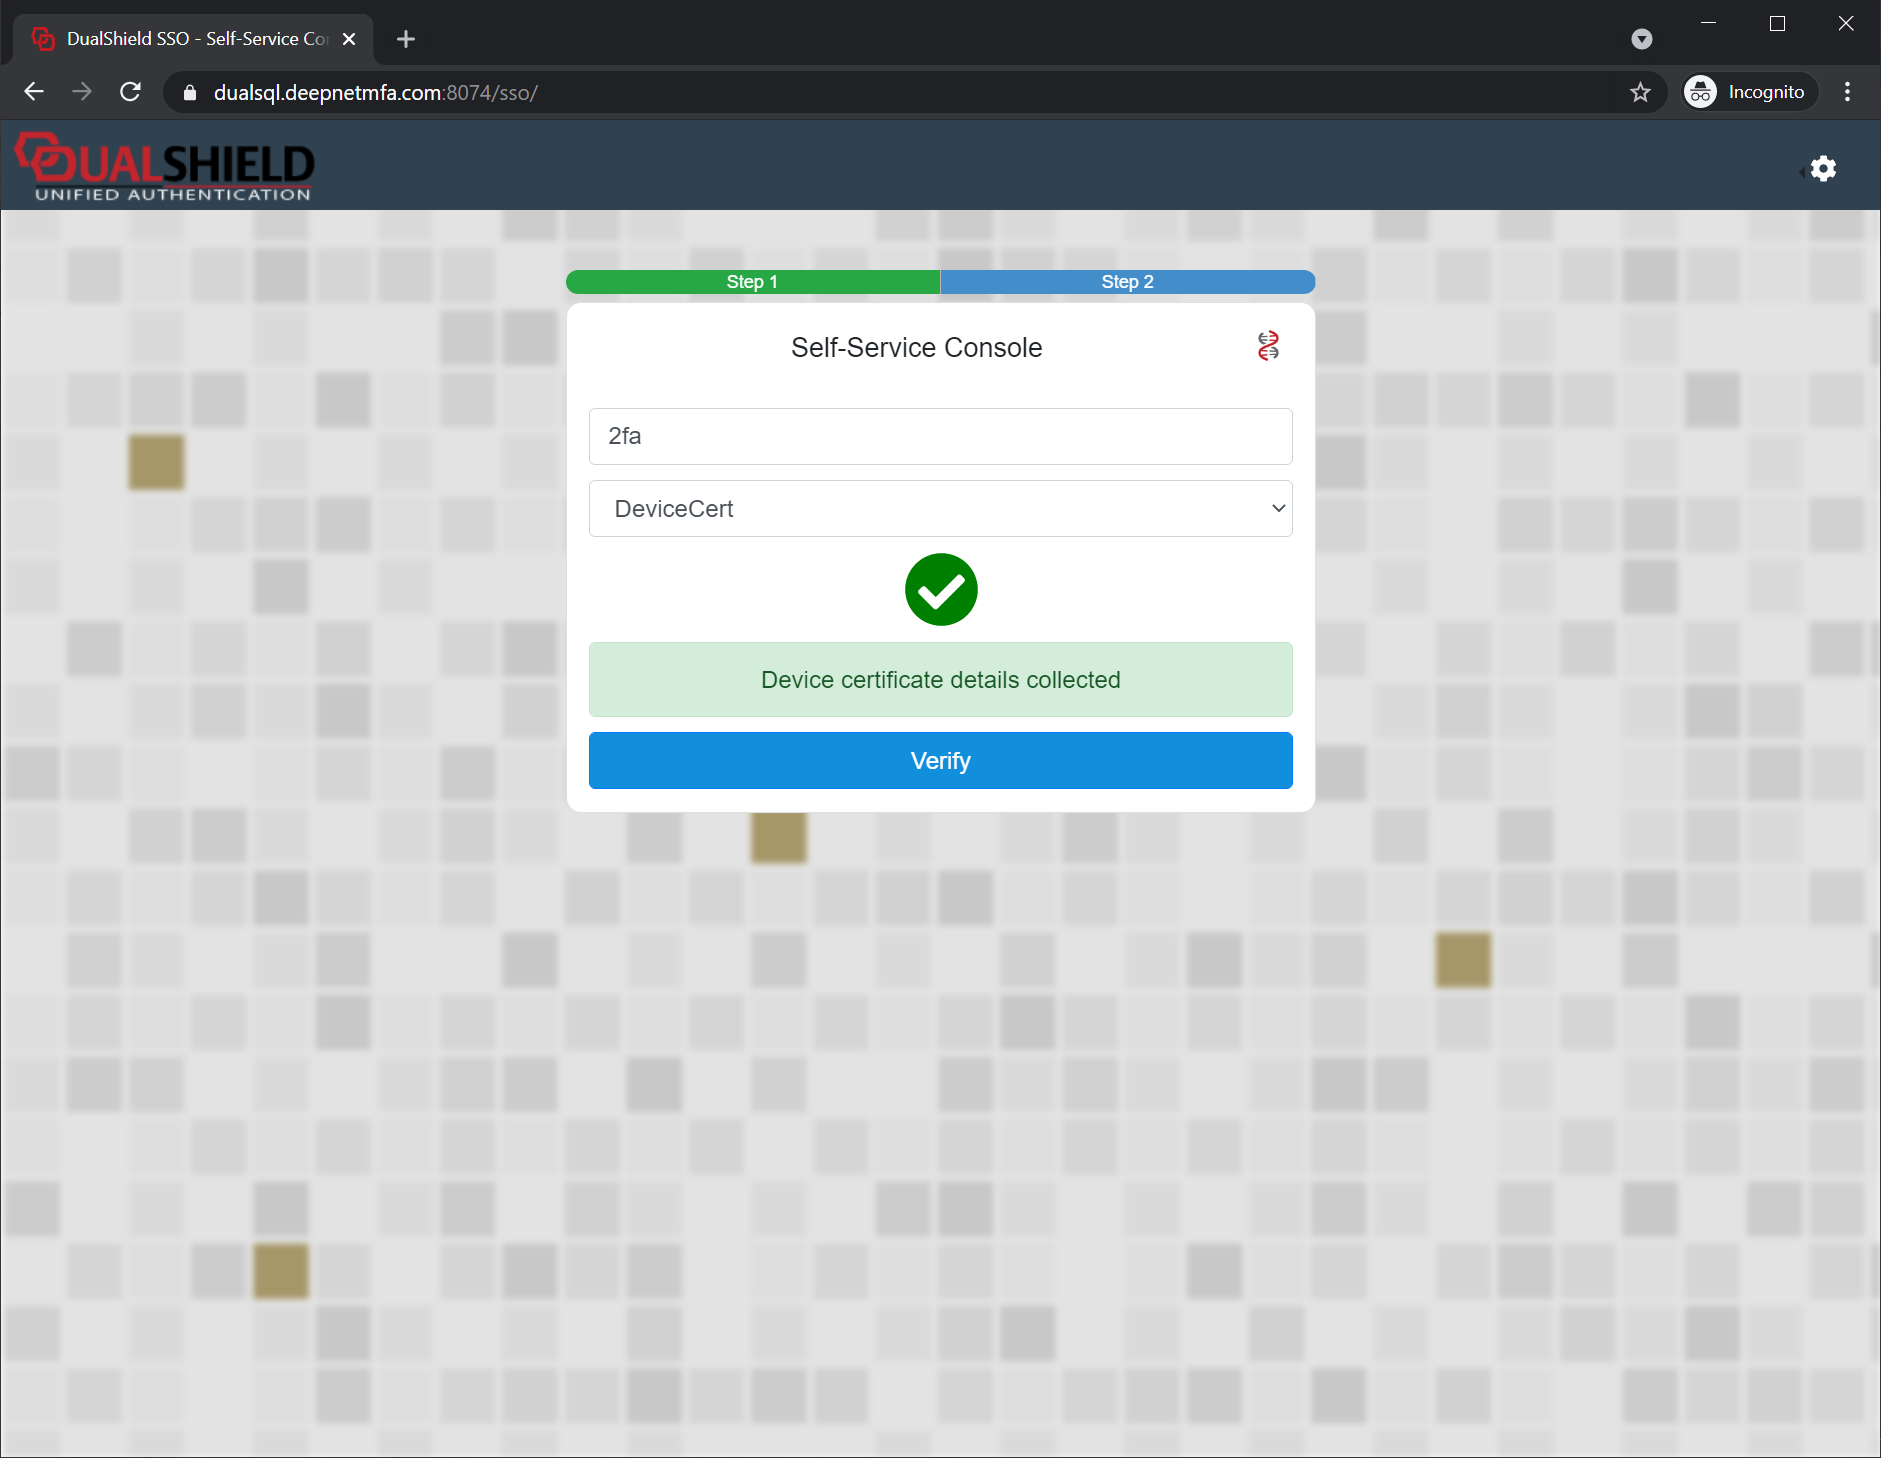1881x1458 pixels.
Task: Reload the page
Action: coord(130,93)
